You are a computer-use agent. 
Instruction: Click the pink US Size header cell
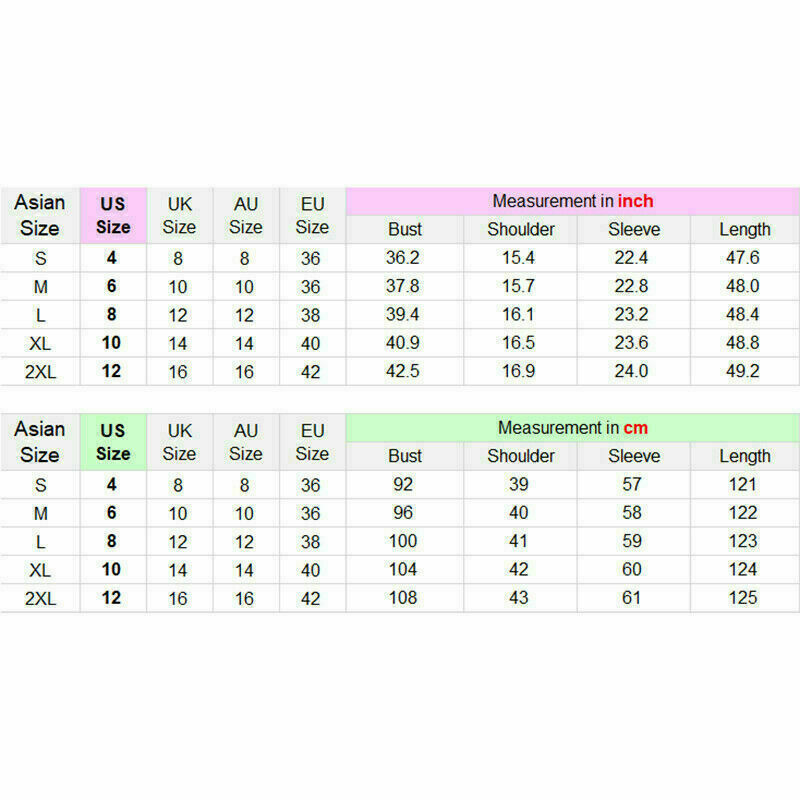point(113,215)
